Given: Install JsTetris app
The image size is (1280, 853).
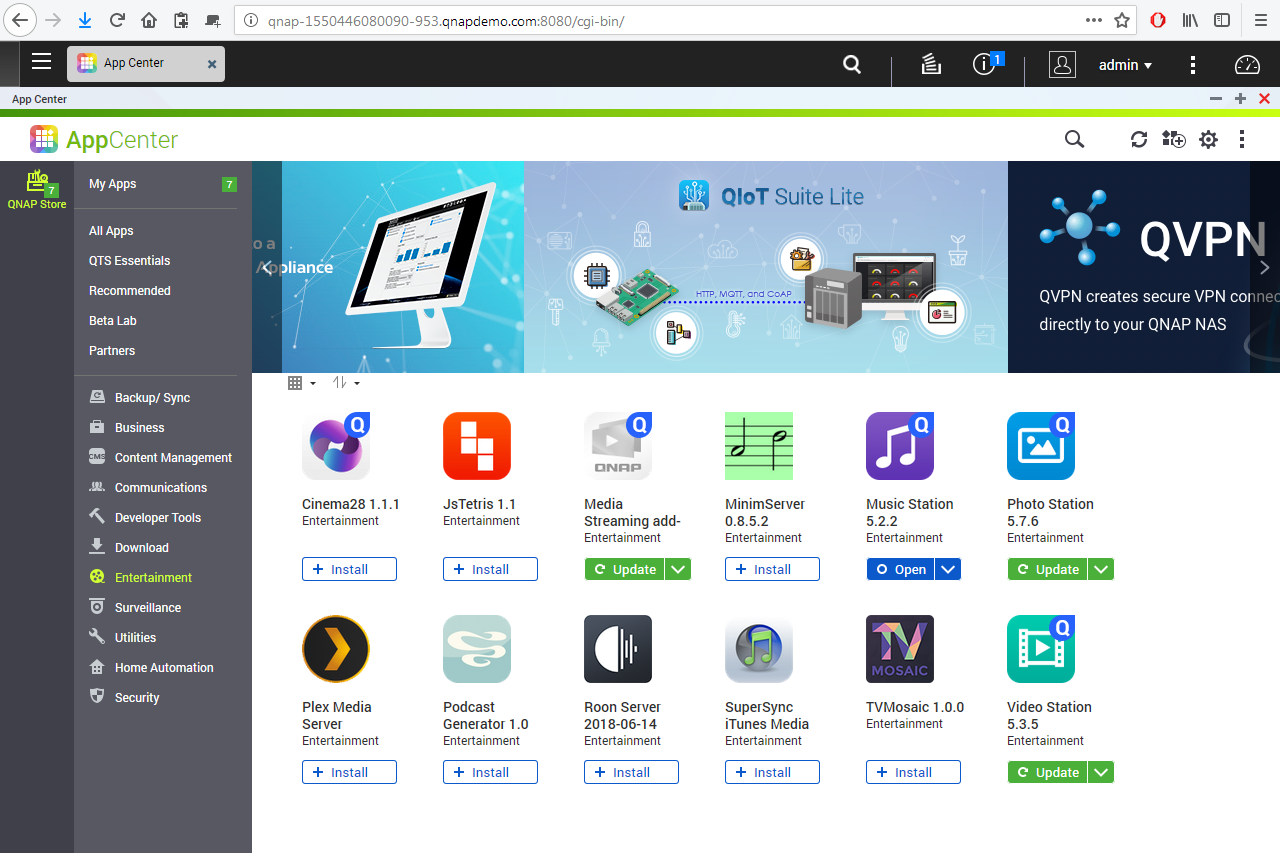Looking at the screenshot, I should tap(490, 569).
